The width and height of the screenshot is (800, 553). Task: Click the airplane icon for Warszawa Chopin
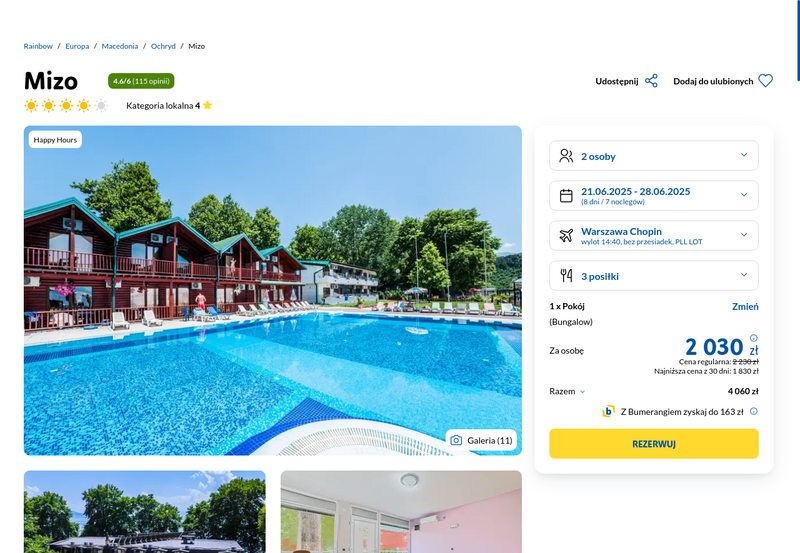[x=566, y=236]
